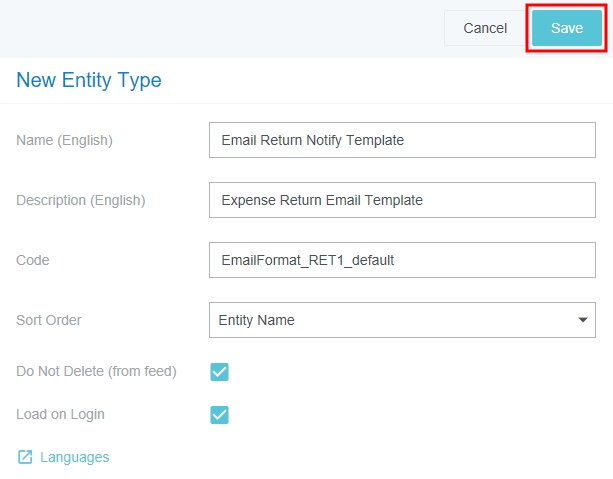
Task: Click the Save button
Action: tap(566, 28)
